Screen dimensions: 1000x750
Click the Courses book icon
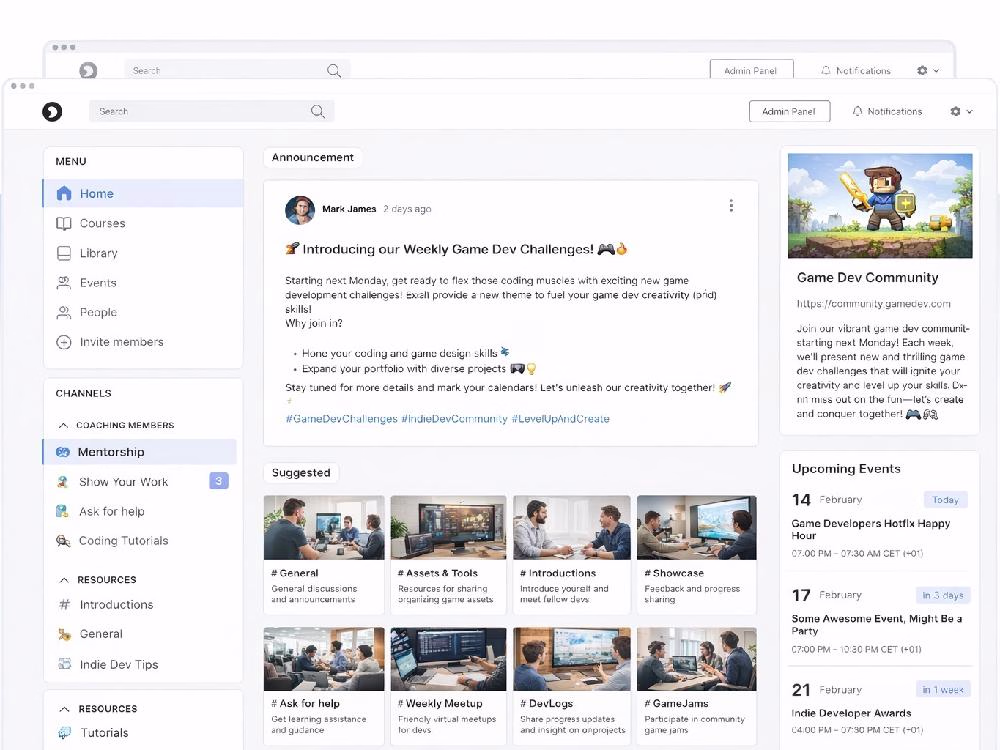pyautogui.click(x=64, y=223)
